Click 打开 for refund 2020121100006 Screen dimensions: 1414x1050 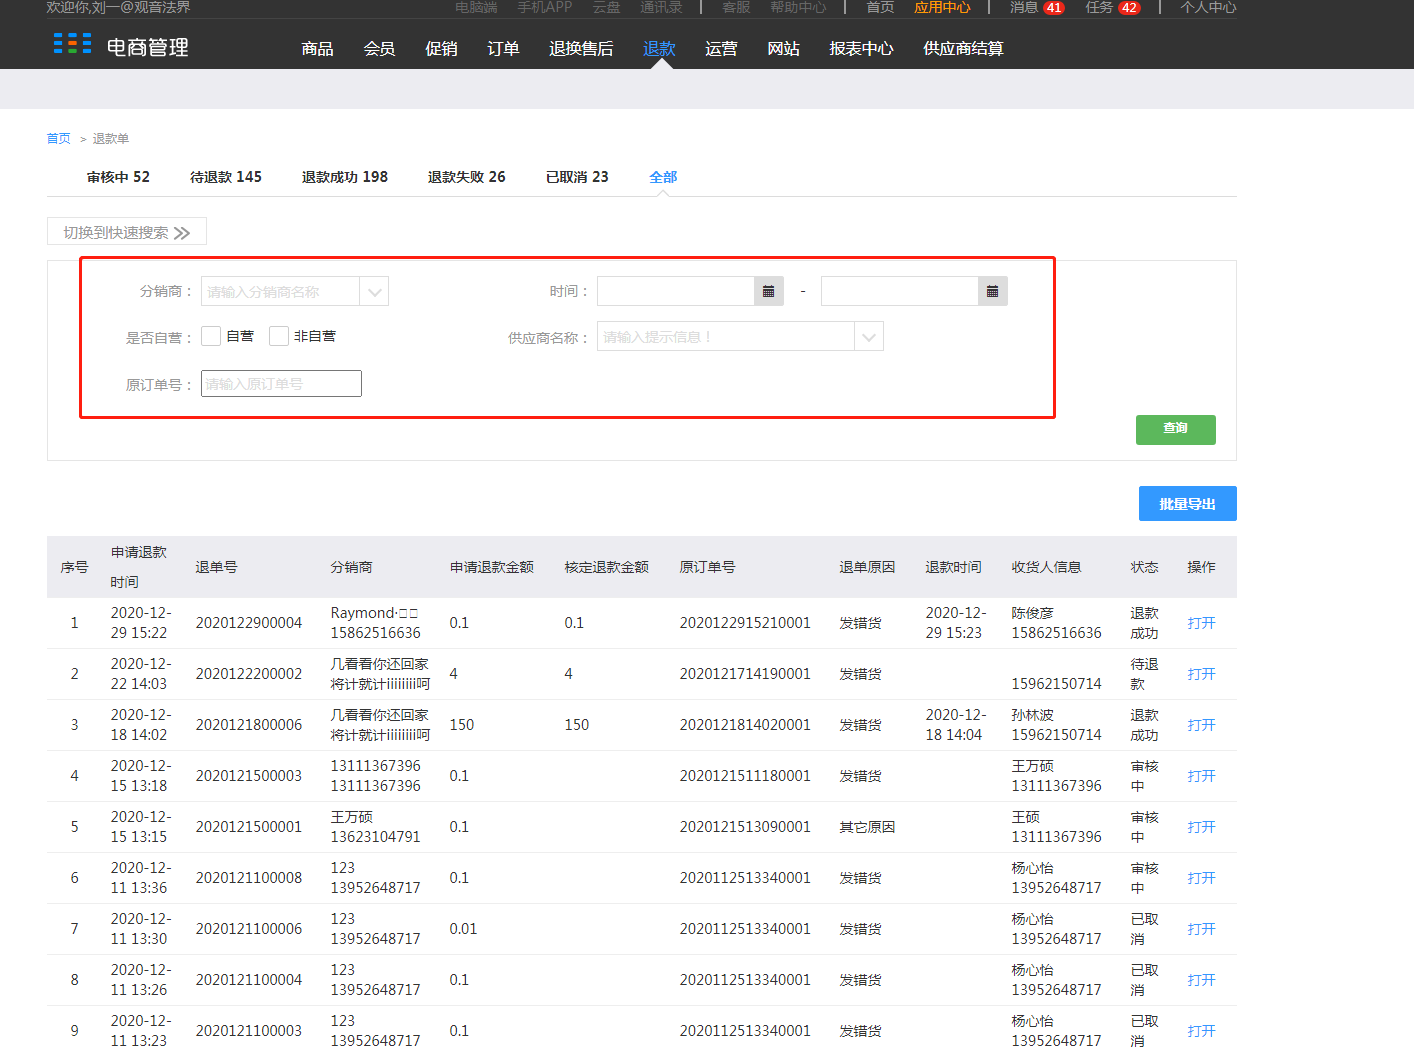[1201, 929]
